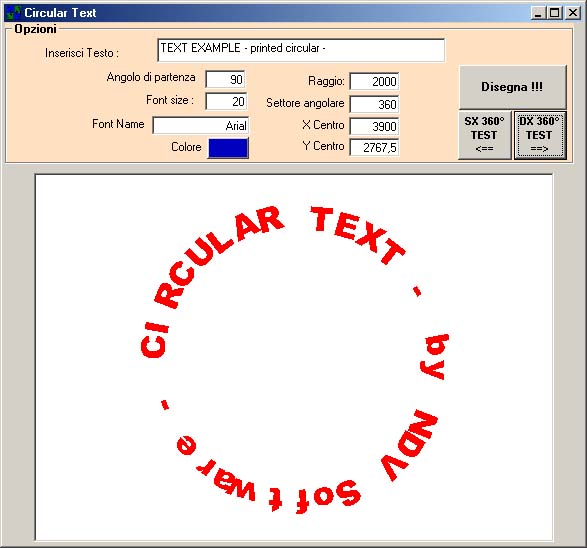Click the red circular text preview canvas
This screenshot has height=548, width=587.
click(x=294, y=357)
